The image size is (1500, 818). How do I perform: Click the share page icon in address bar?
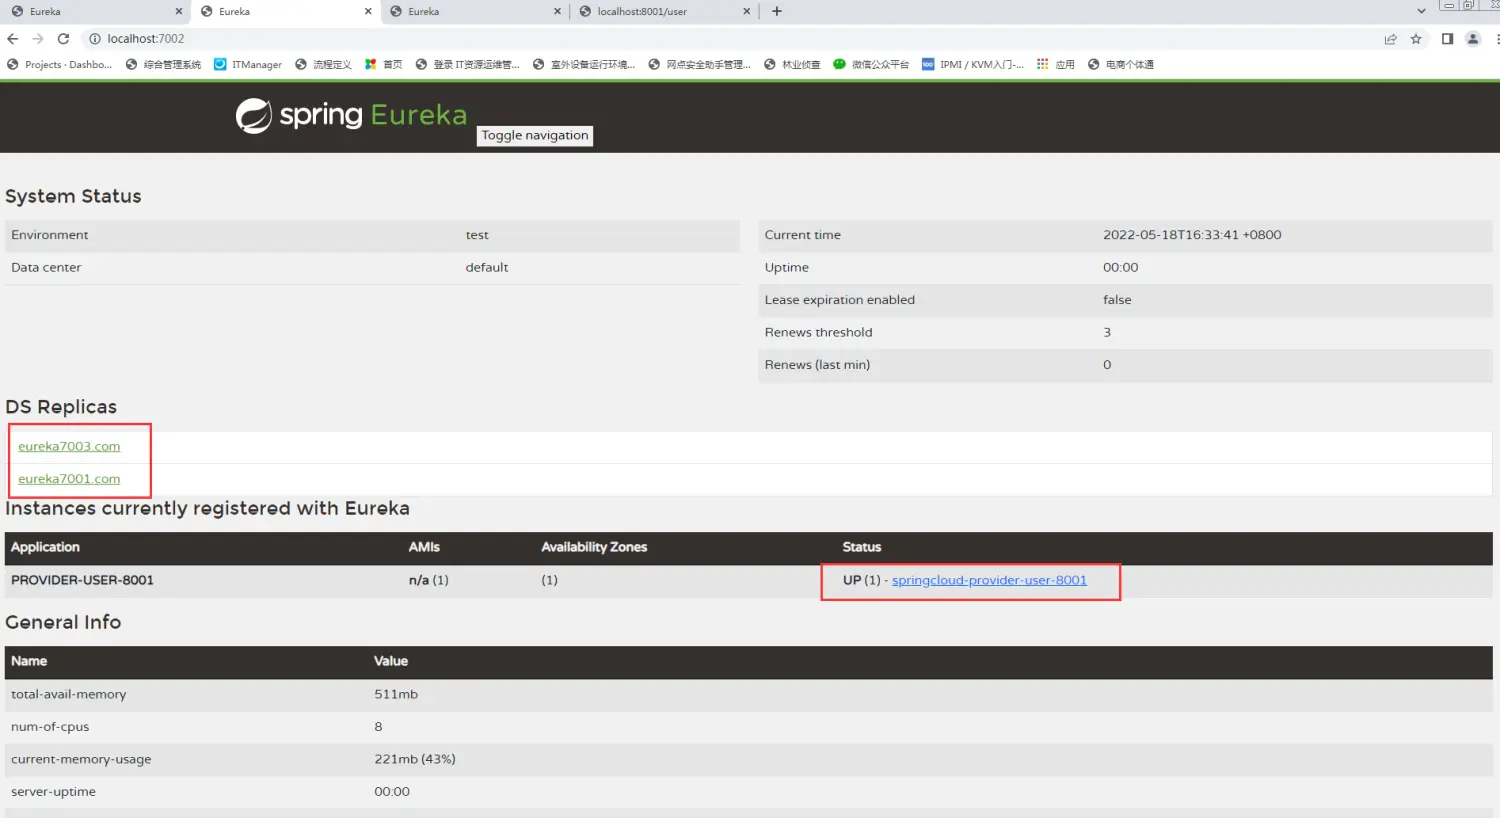pos(1390,39)
